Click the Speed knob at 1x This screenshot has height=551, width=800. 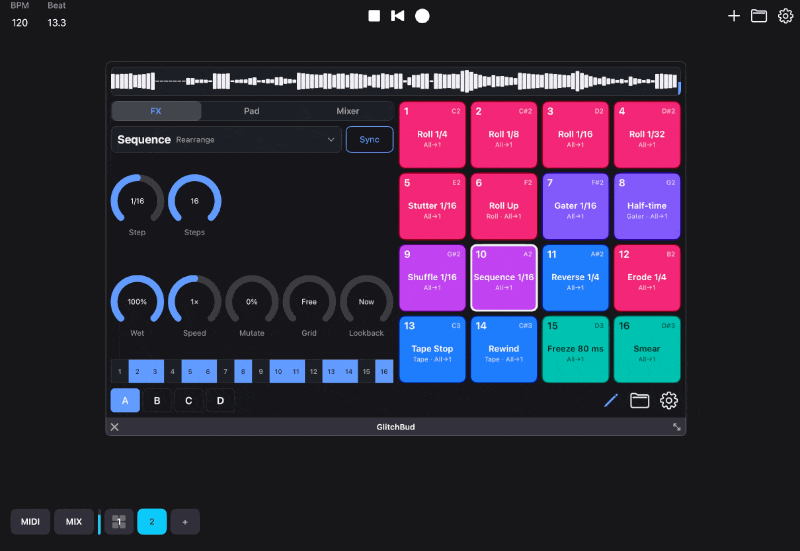coord(194,302)
